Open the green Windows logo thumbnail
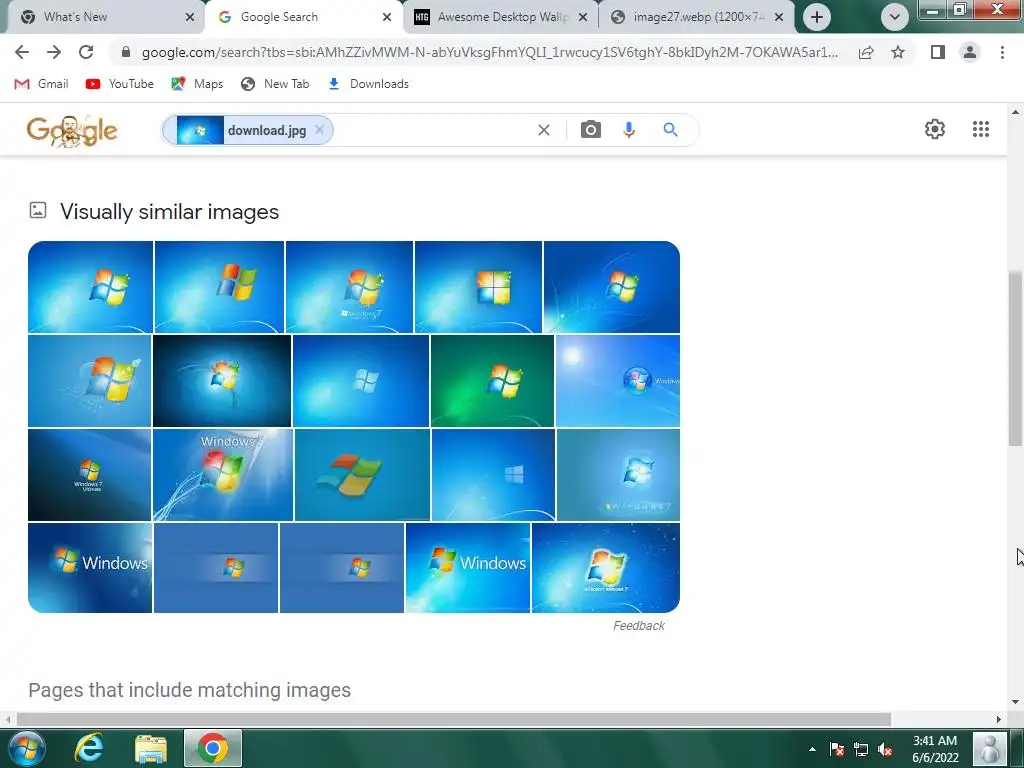Screen dimensions: 1024x768 coord(492,381)
